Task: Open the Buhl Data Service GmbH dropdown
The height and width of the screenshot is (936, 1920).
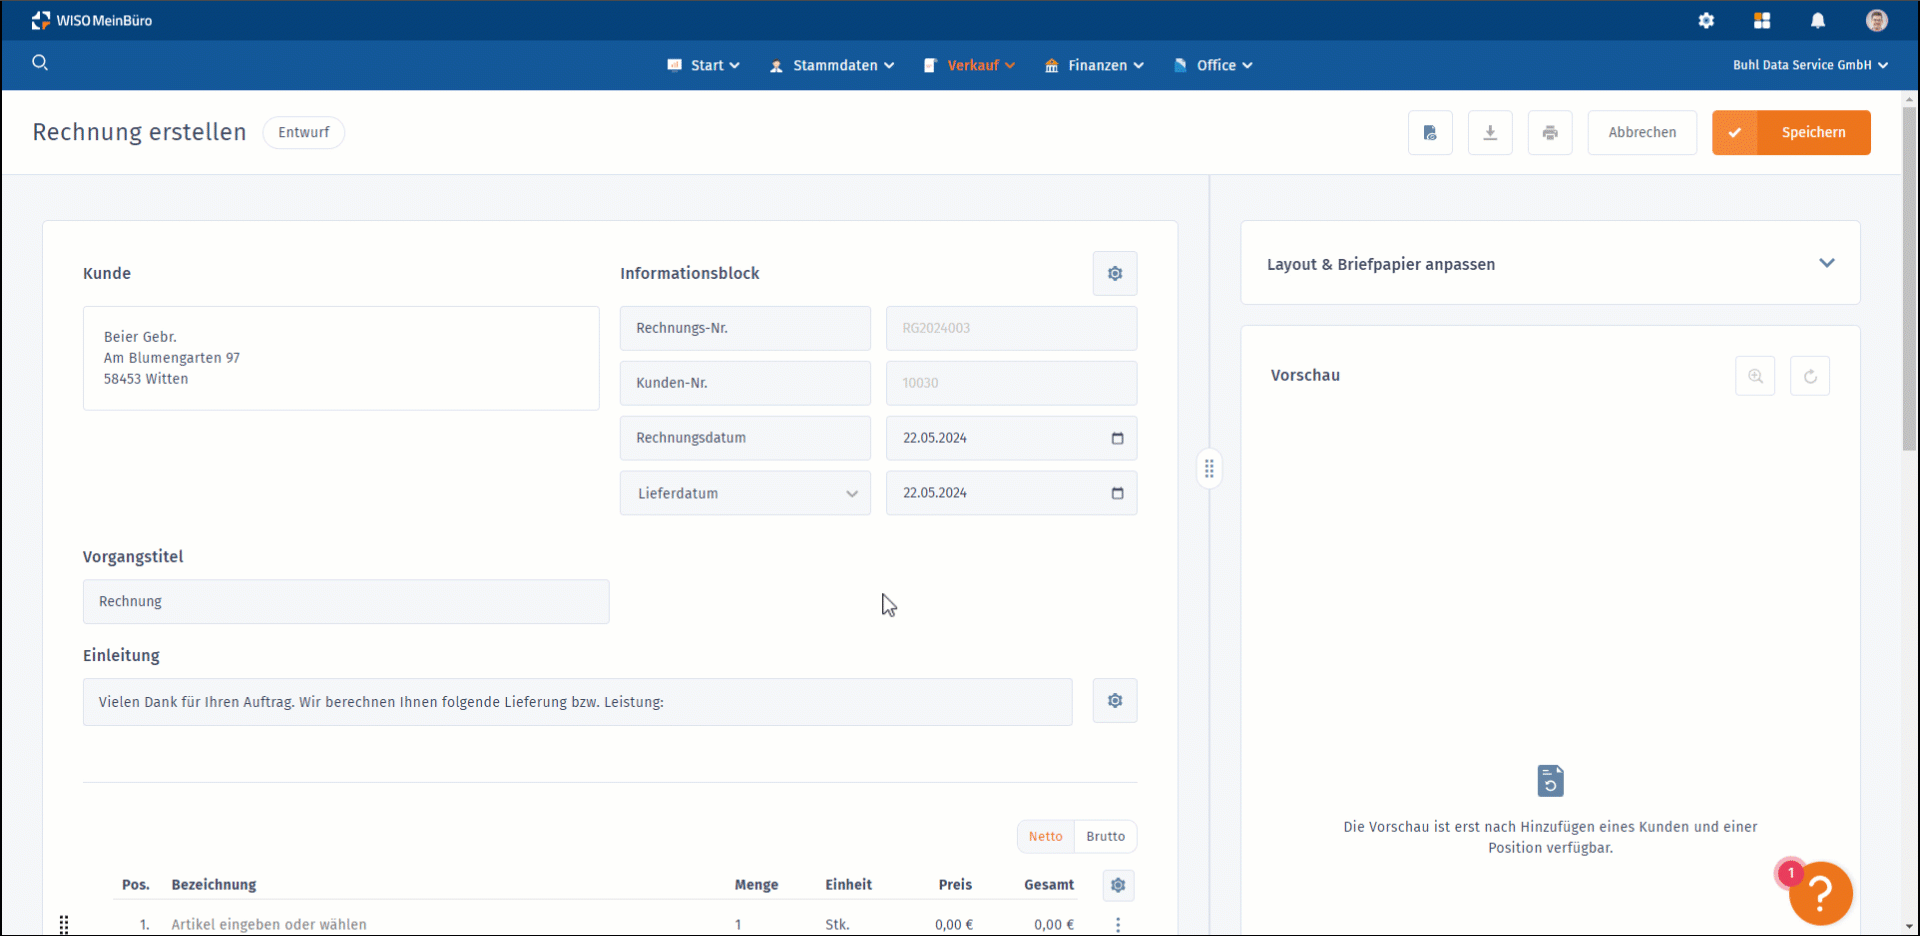Action: (x=1810, y=65)
